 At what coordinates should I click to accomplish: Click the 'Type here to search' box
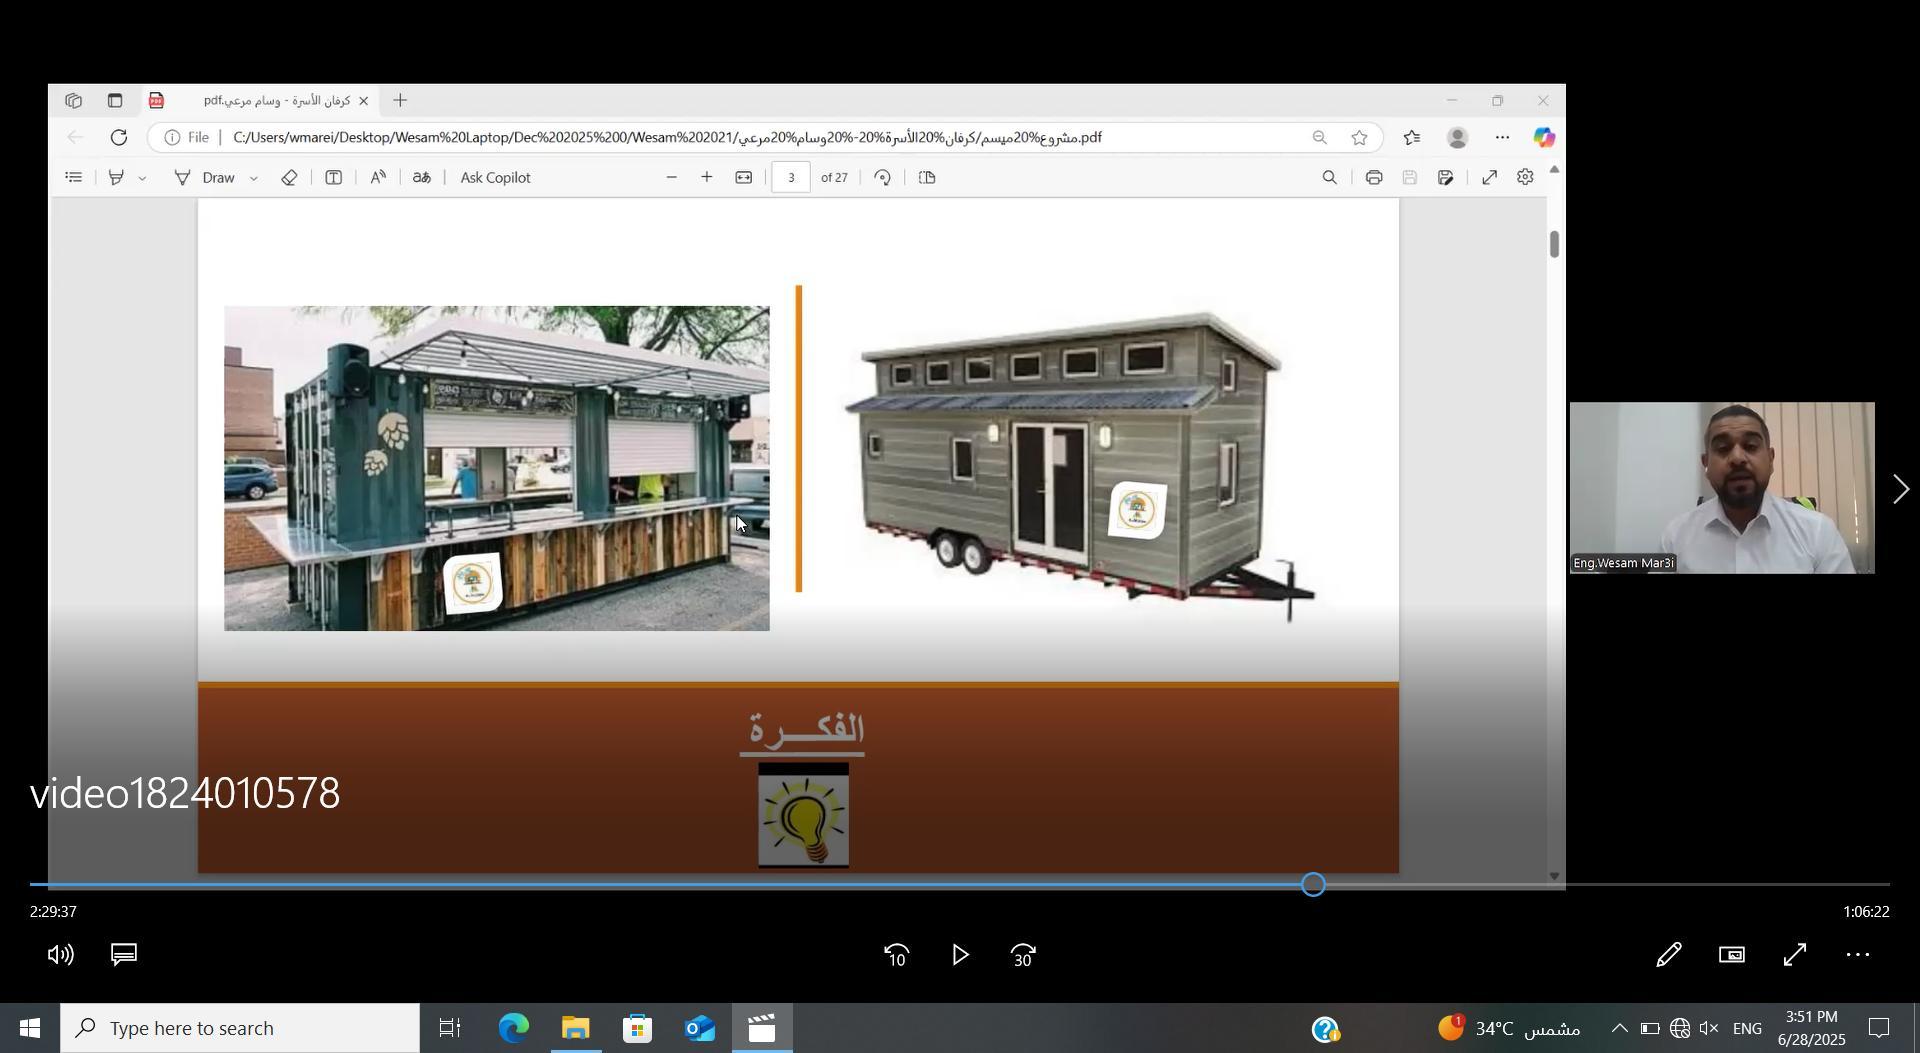tap(240, 1028)
